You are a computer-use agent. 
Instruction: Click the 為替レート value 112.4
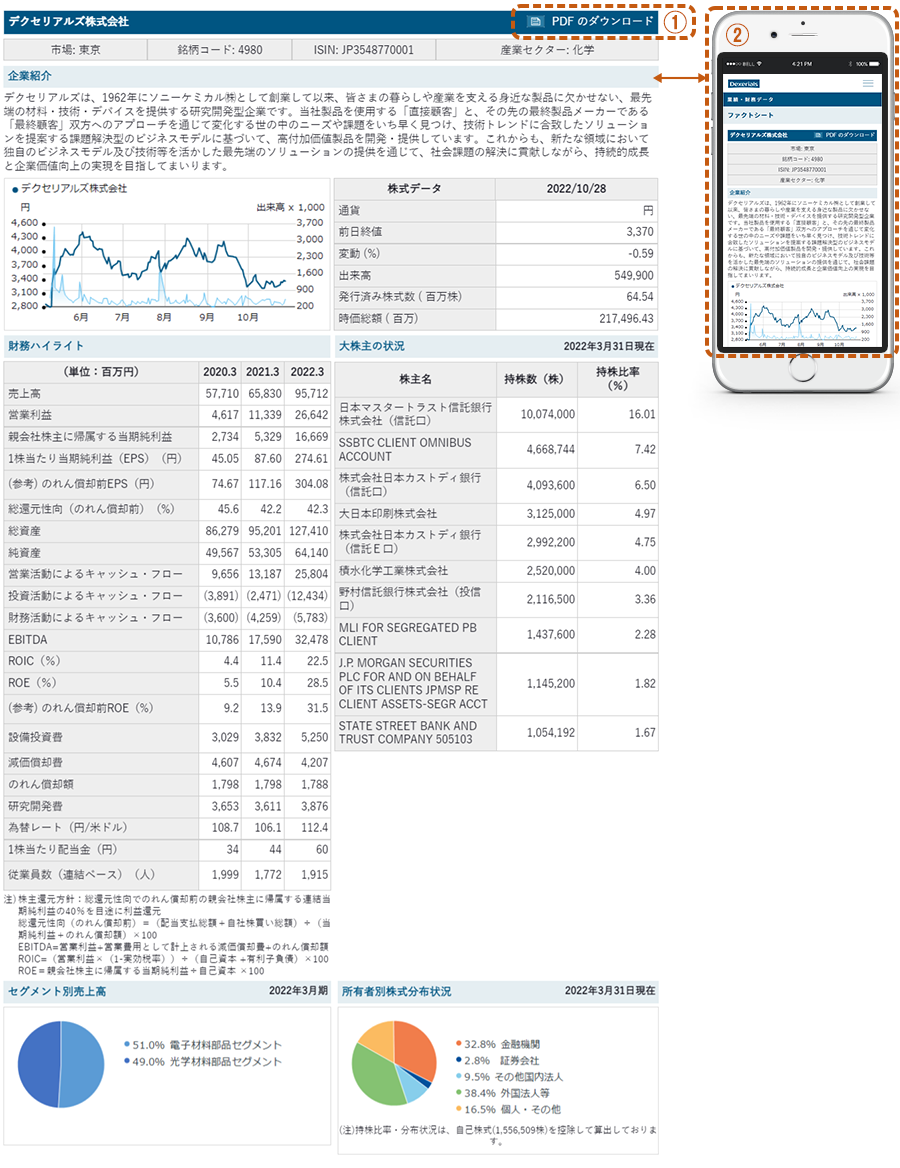[314, 828]
